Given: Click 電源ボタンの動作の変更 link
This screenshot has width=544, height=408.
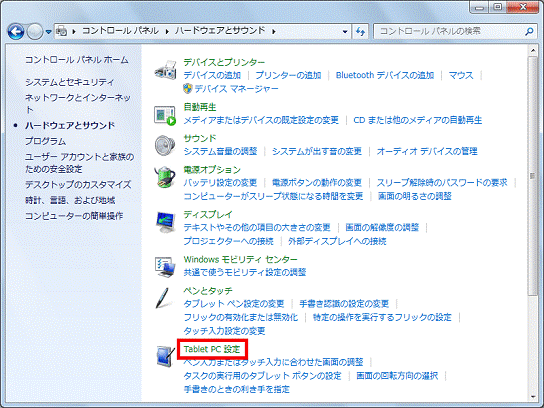Looking at the screenshot, I should tap(317, 182).
